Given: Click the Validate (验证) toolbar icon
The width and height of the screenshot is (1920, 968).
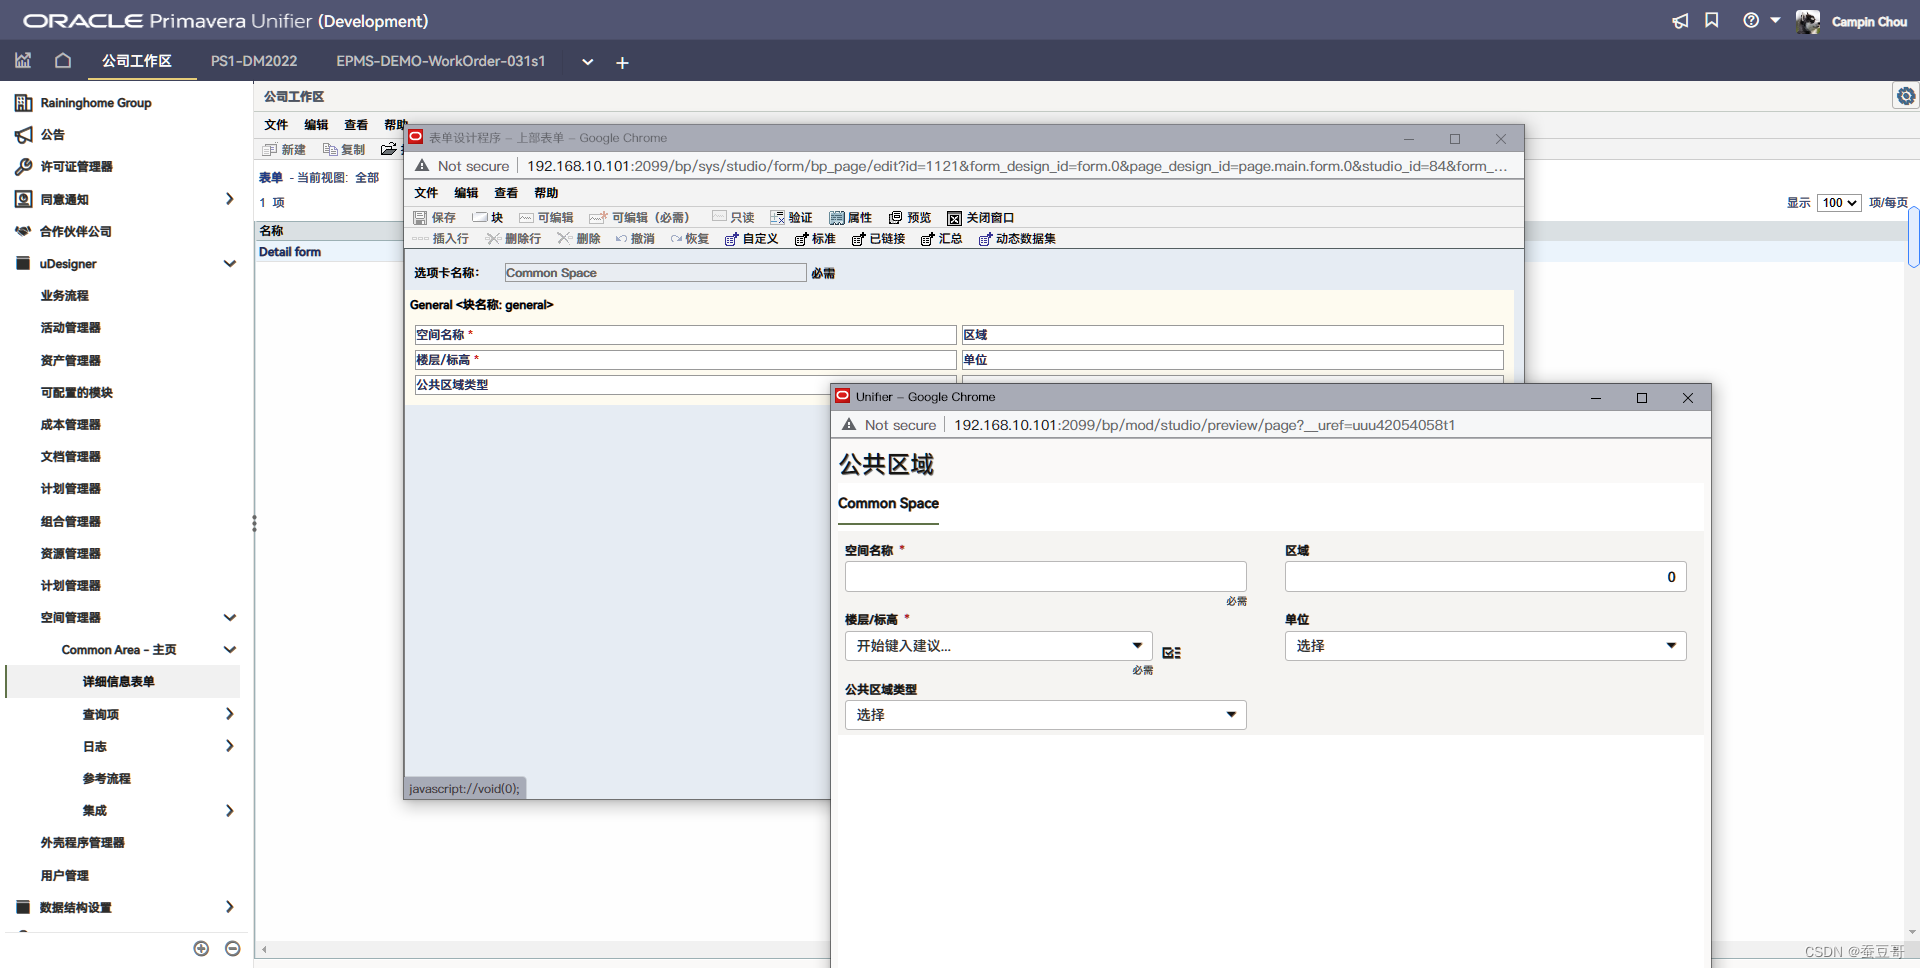Looking at the screenshot, I should 777,218.
